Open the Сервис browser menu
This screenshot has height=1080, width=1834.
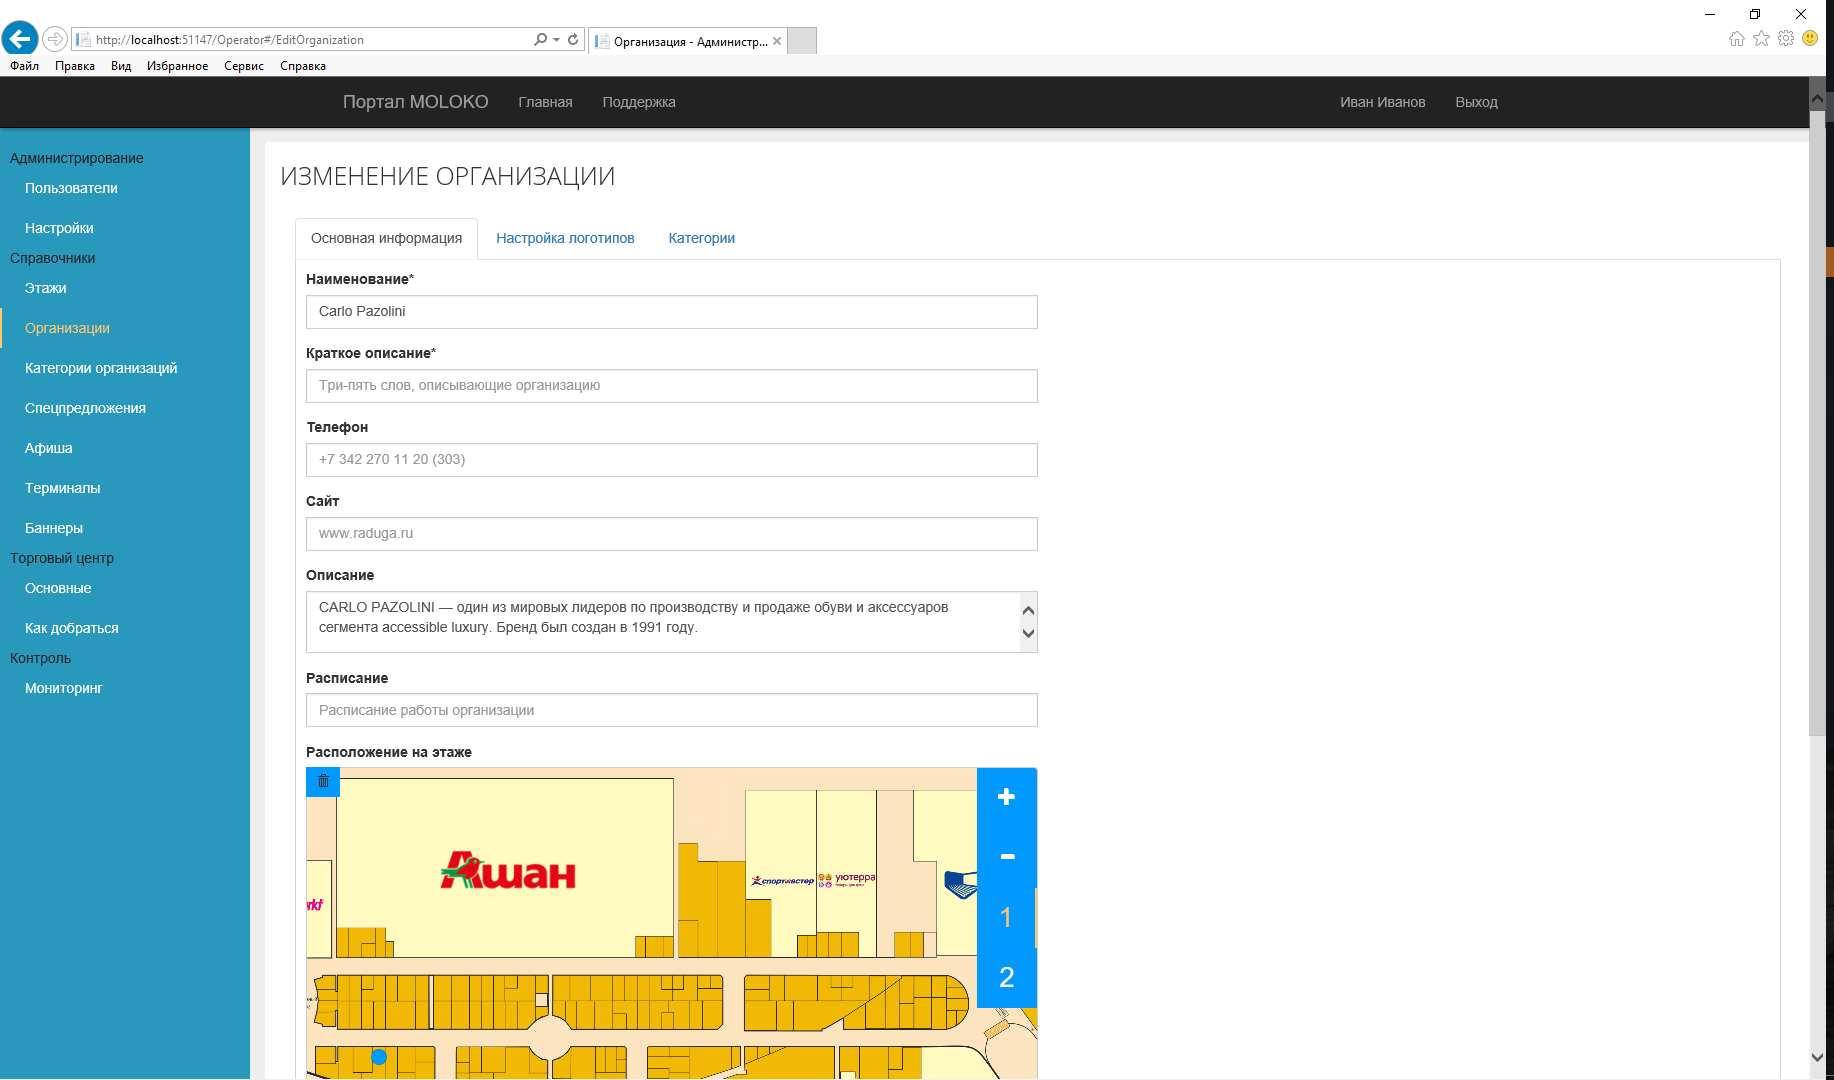pyautogui.click(x=243, y=66)
